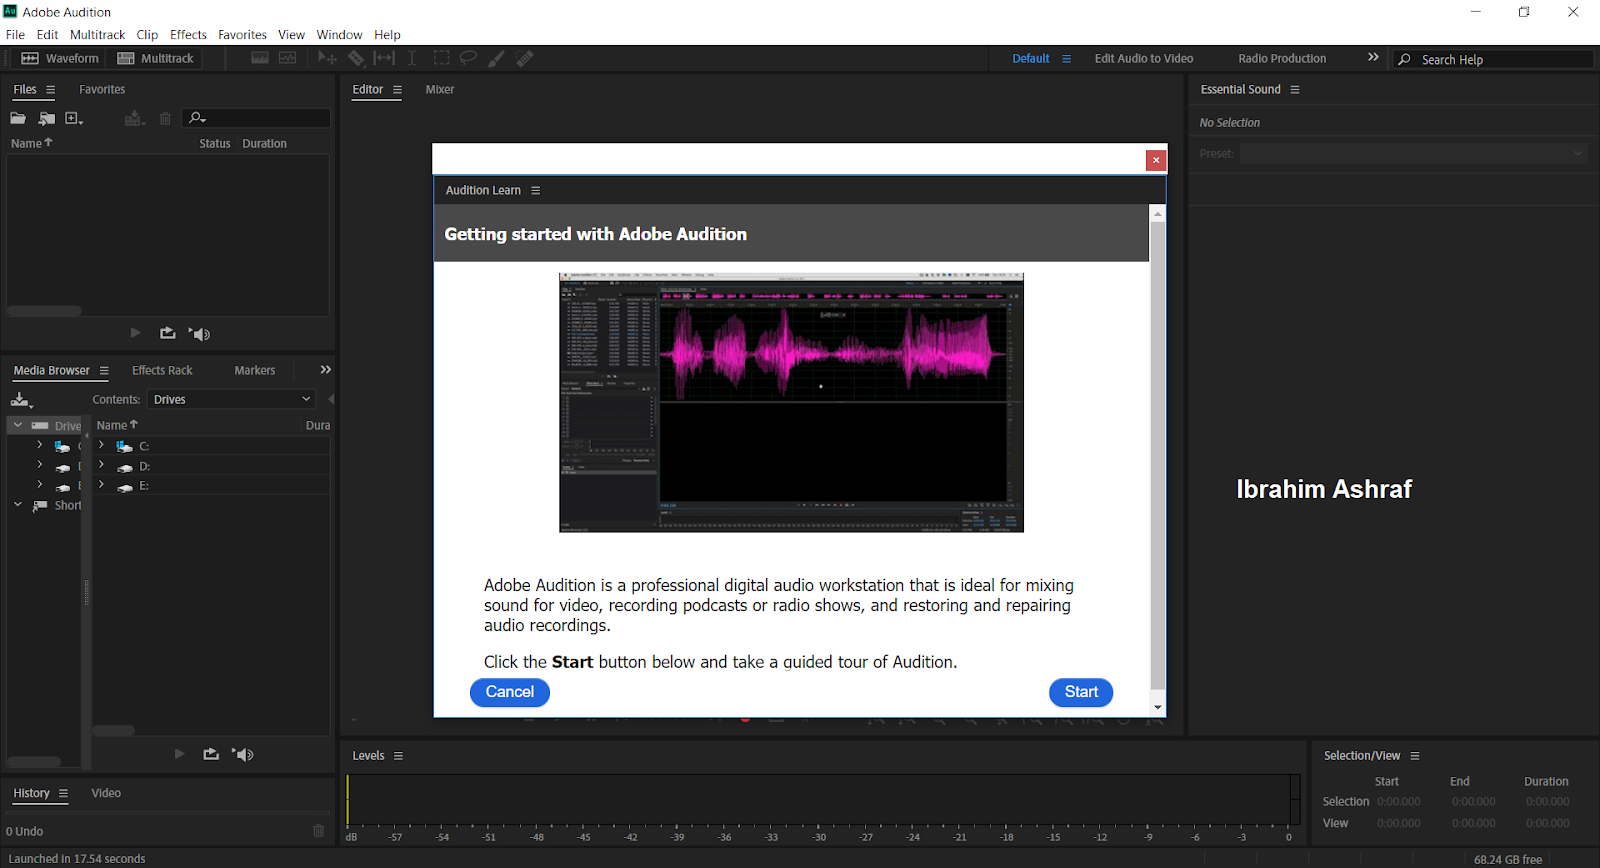Toggle Loop Playback in the Files panel
Viewport: 1600px width, 868px height.
coord(167,333)
